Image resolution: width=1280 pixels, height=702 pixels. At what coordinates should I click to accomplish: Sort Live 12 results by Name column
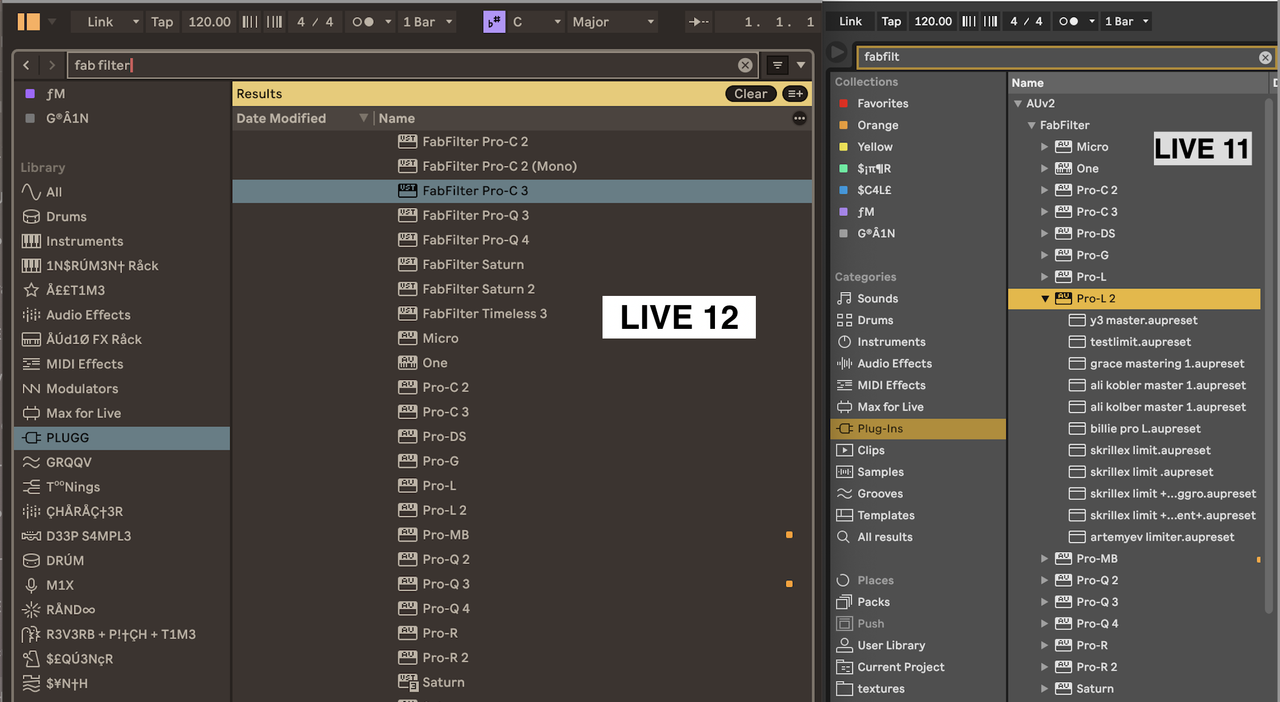click(x=397, y=118)
